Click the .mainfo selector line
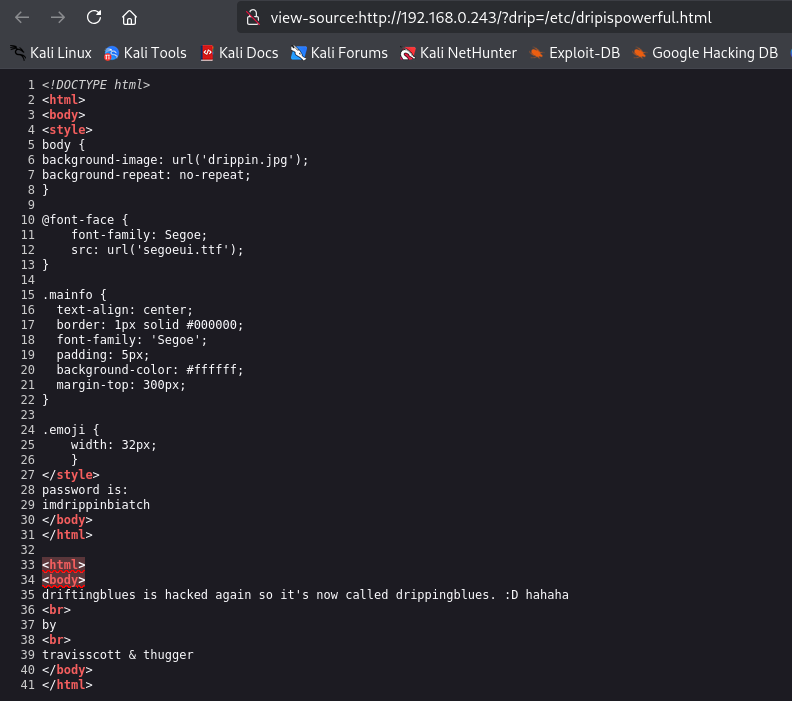The height and width of the screenshot is (701, 792). click(74, 295)
